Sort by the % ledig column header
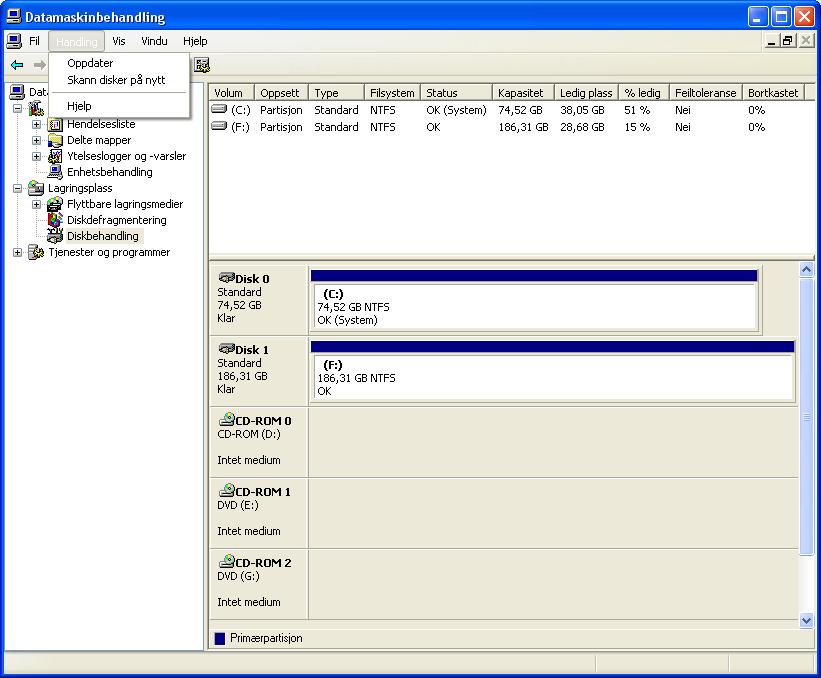 pos(644,93)
